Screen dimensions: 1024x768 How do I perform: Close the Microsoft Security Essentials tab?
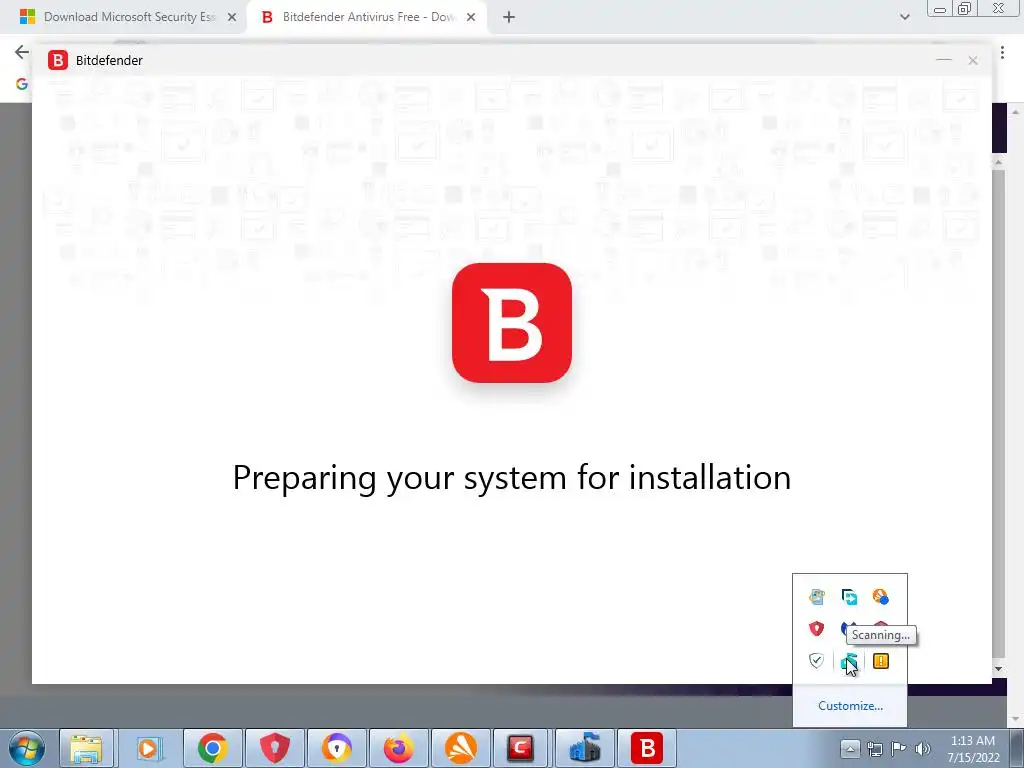232,18
